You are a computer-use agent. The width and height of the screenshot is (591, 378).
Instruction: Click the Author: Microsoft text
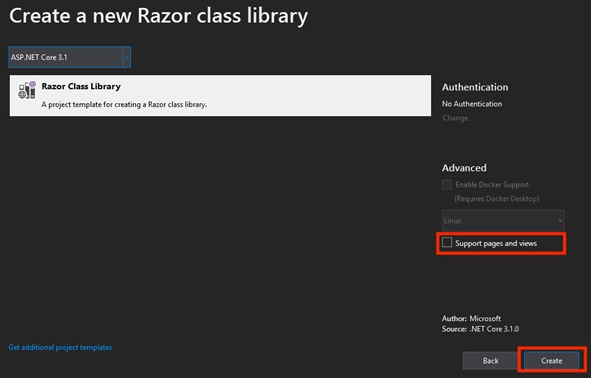471,318
